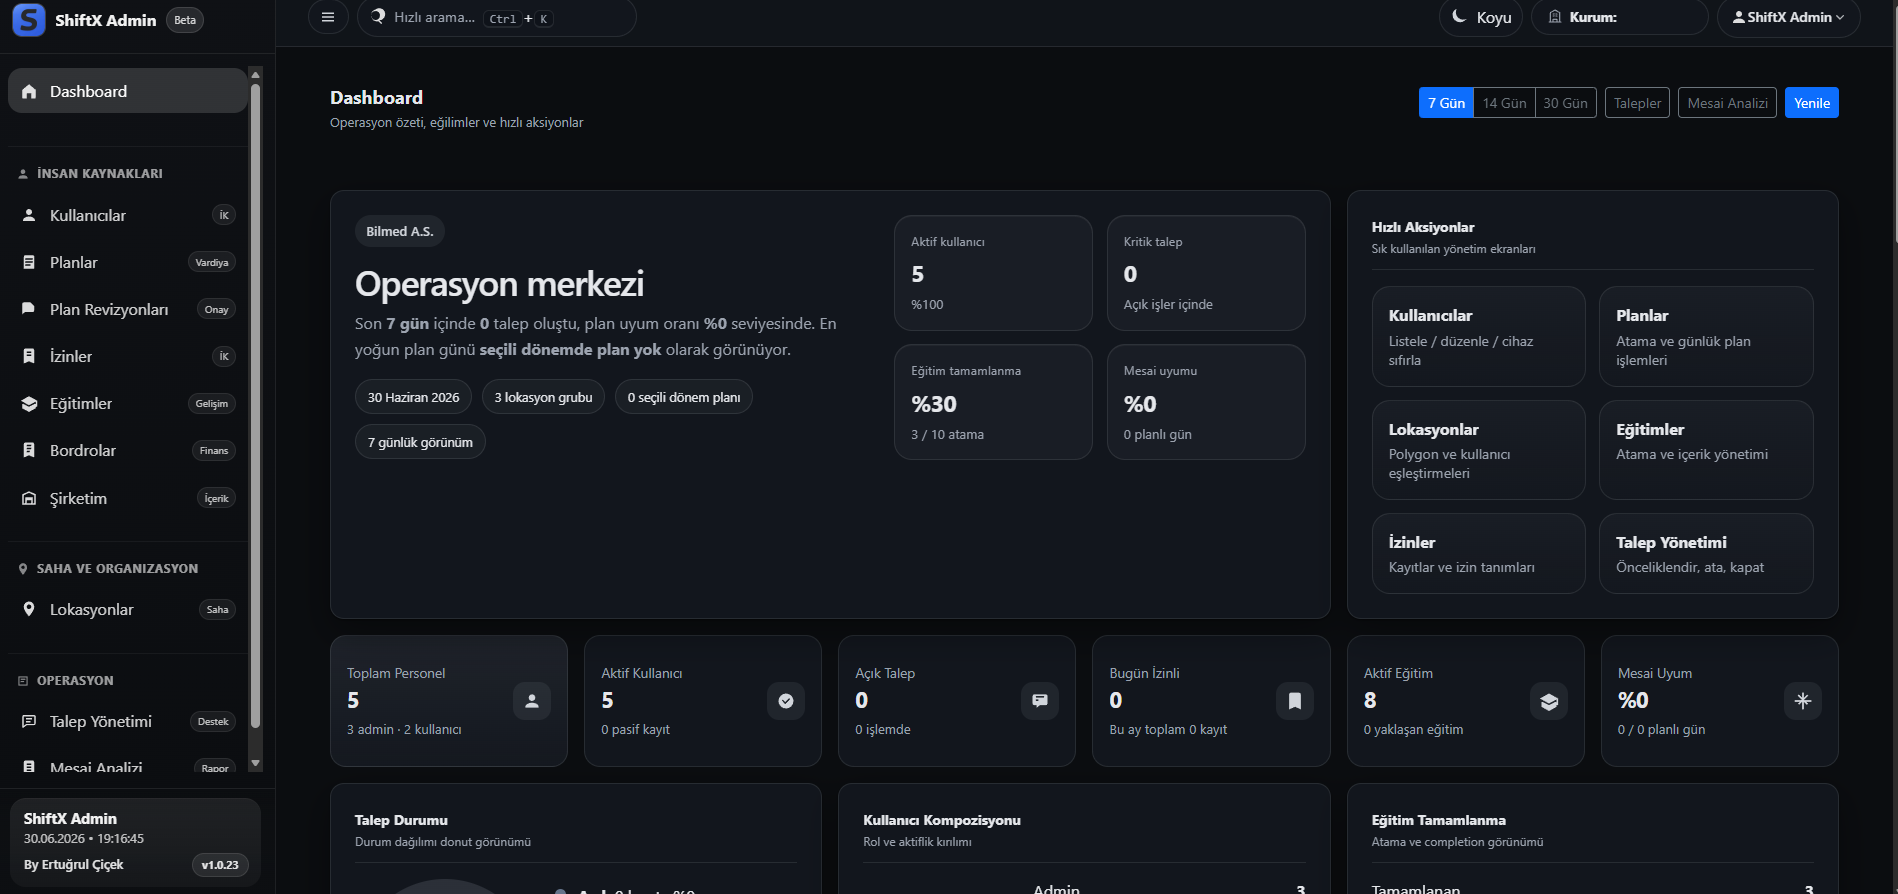This screenshot has height=894, width=1898.
Task: Click the Şirketim building icon
Action: (29, 498)
